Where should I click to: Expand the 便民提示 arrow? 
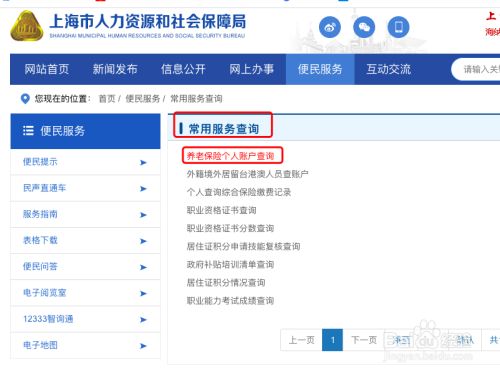point(143,162)
